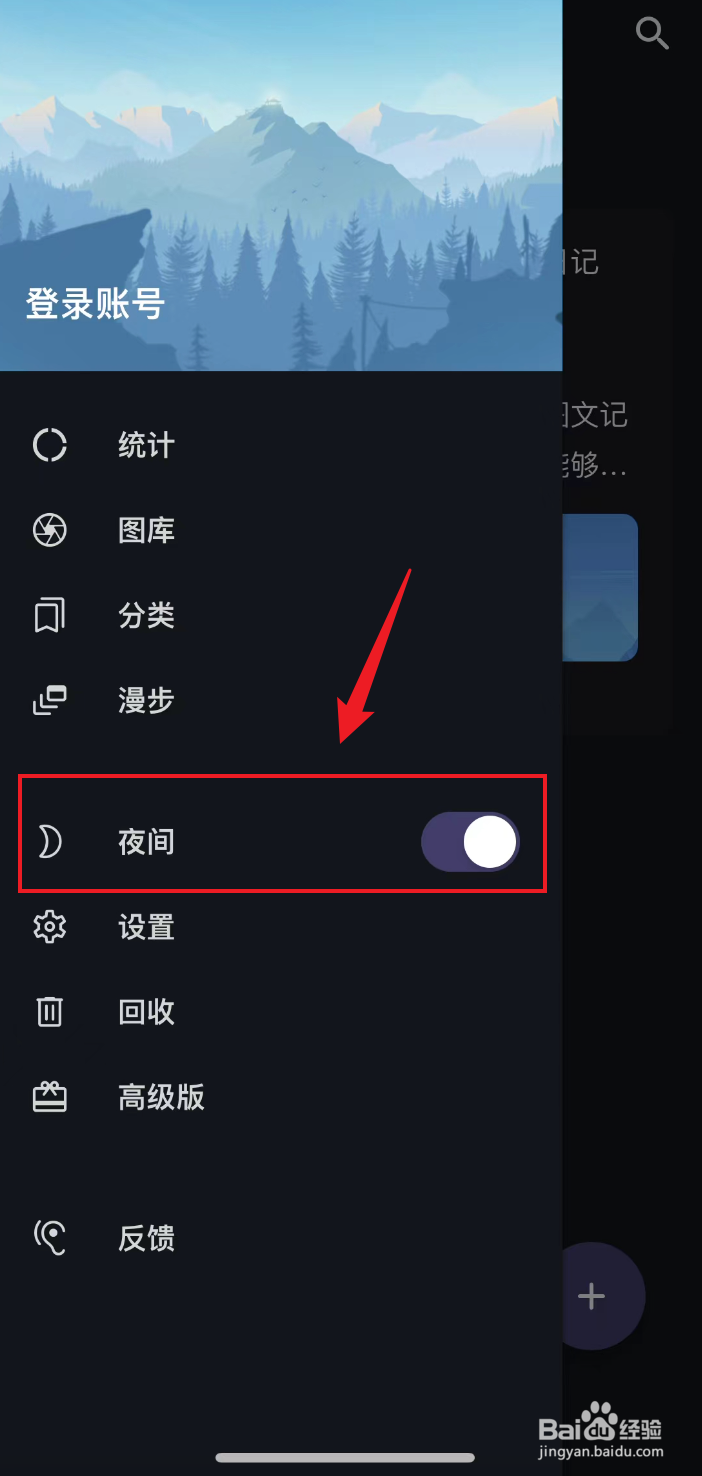Click the premium gift box icon
This screenshot has width=702, height=1476.
point(49,1097)
